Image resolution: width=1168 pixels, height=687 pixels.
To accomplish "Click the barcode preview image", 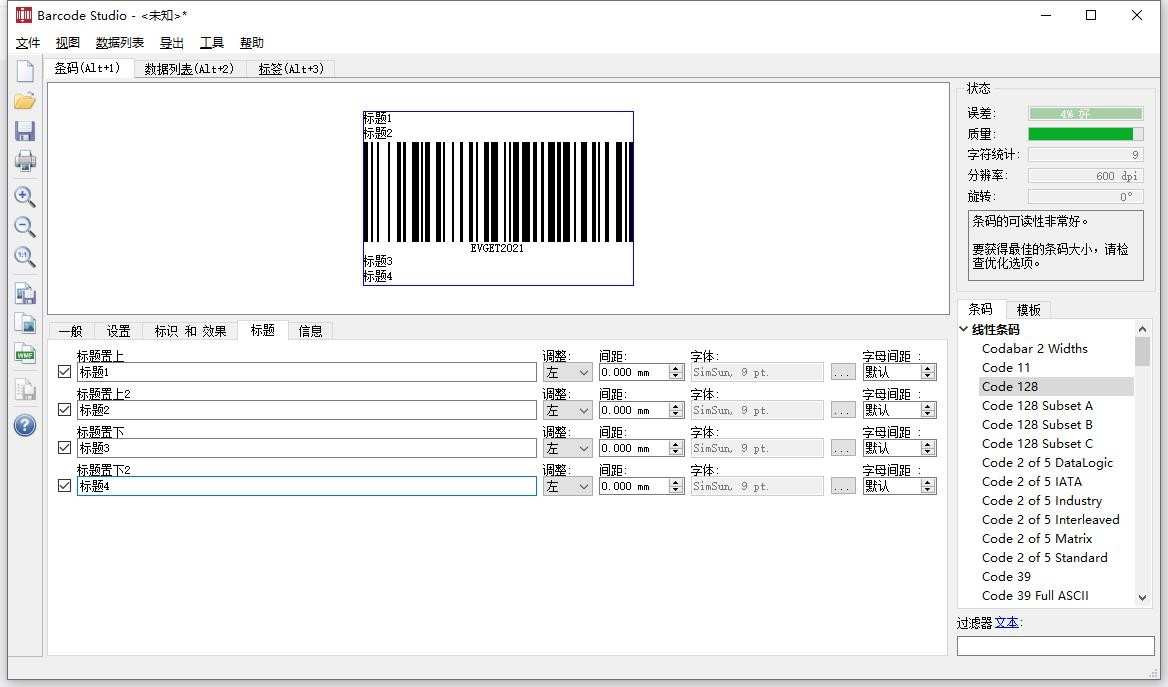I will (x=498, y=198).
